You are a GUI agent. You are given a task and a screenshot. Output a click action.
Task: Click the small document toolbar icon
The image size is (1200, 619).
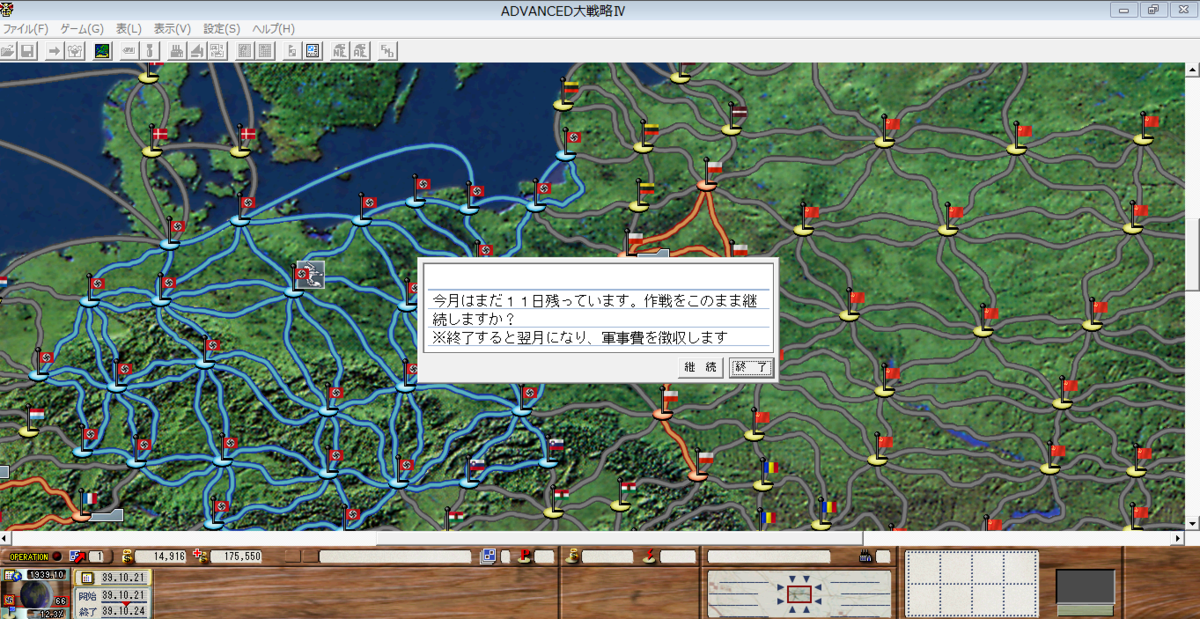292,50
